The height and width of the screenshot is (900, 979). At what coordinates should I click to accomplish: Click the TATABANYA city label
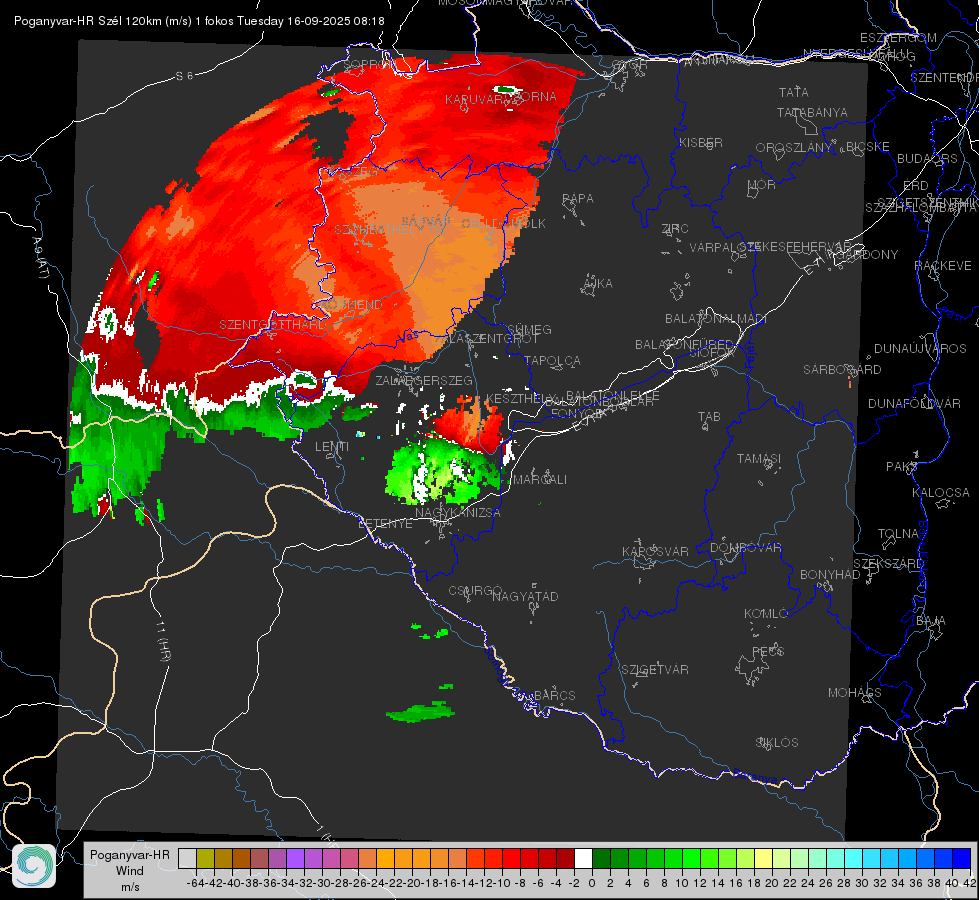[x=812, y=112]
